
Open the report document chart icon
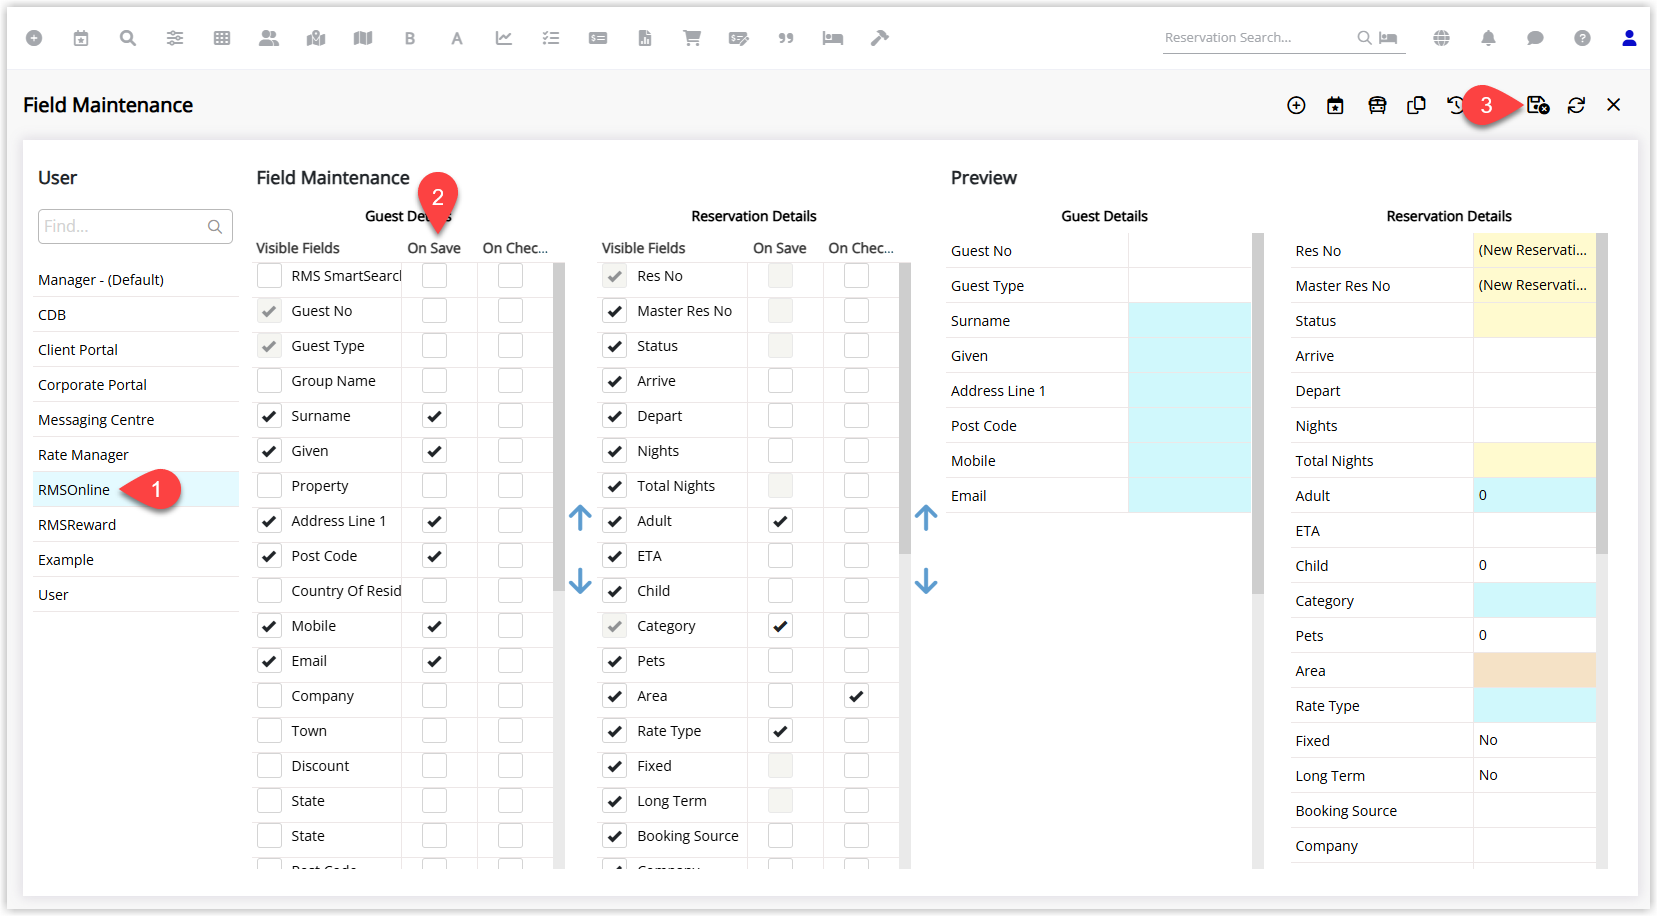pos(645,38)
